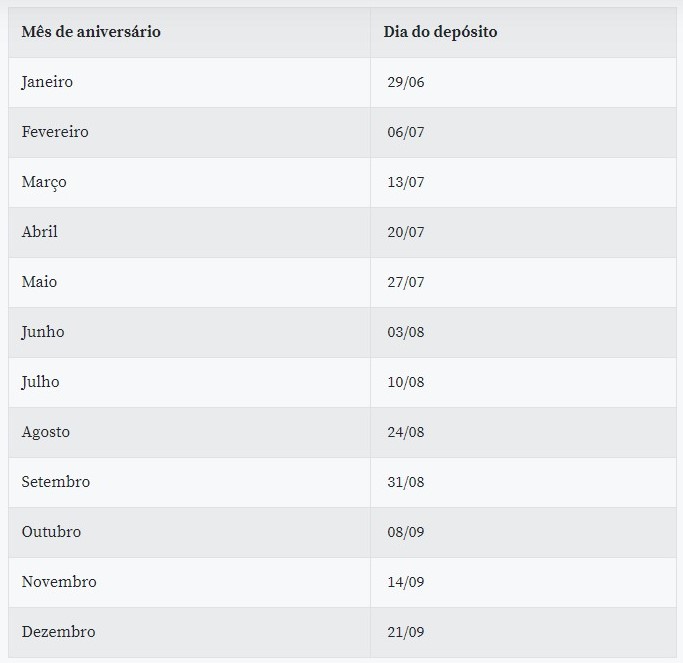Screen dimensions: 683x663
Task: Click the Agosto month cell
Action: (46, 432)
